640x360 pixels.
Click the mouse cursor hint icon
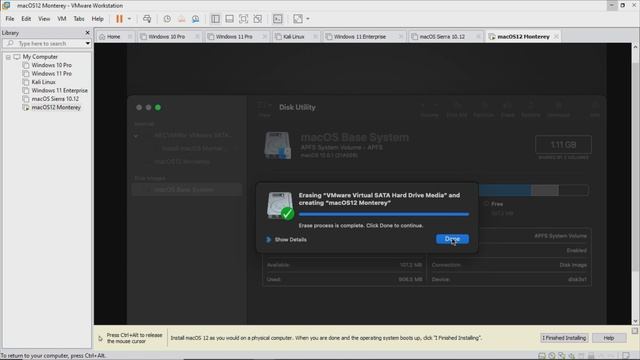pyautogui.click(x=100, y=338)
